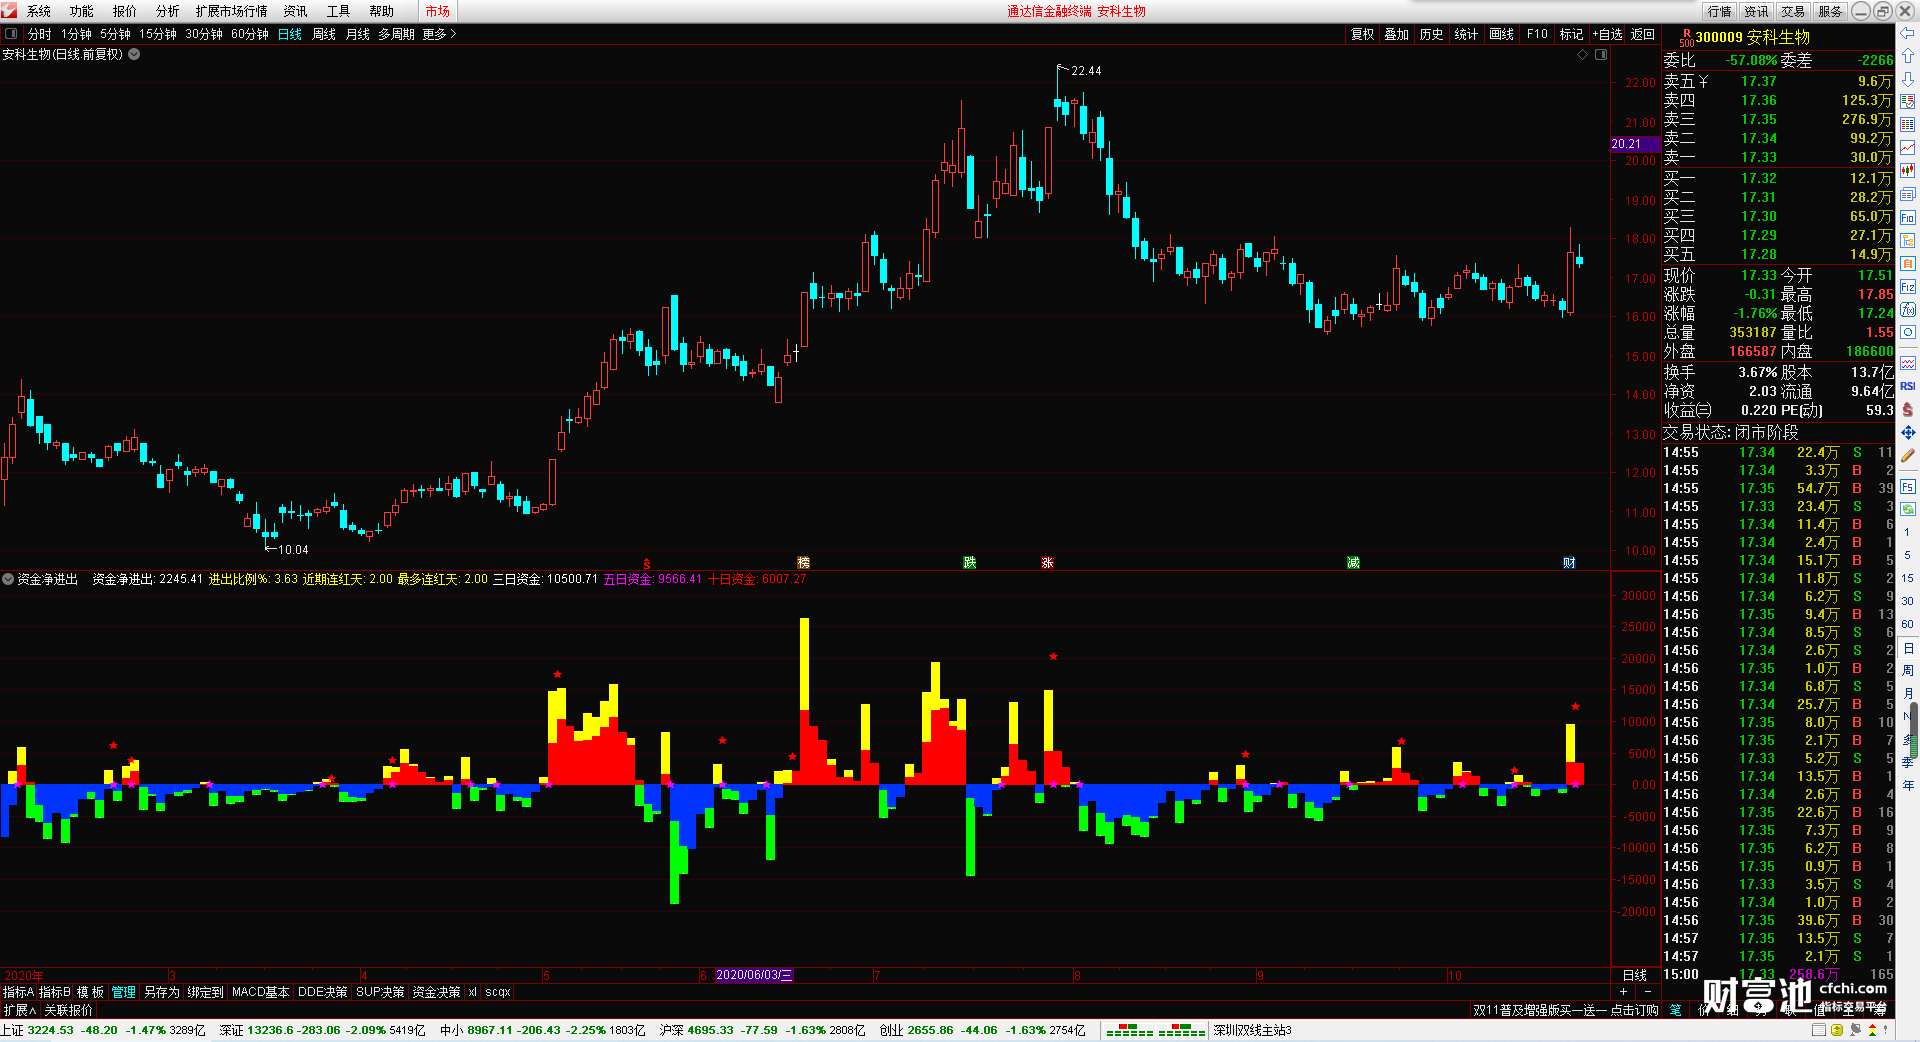
Task: Open the 系统 menu
Action: click(x=39, y=11)
